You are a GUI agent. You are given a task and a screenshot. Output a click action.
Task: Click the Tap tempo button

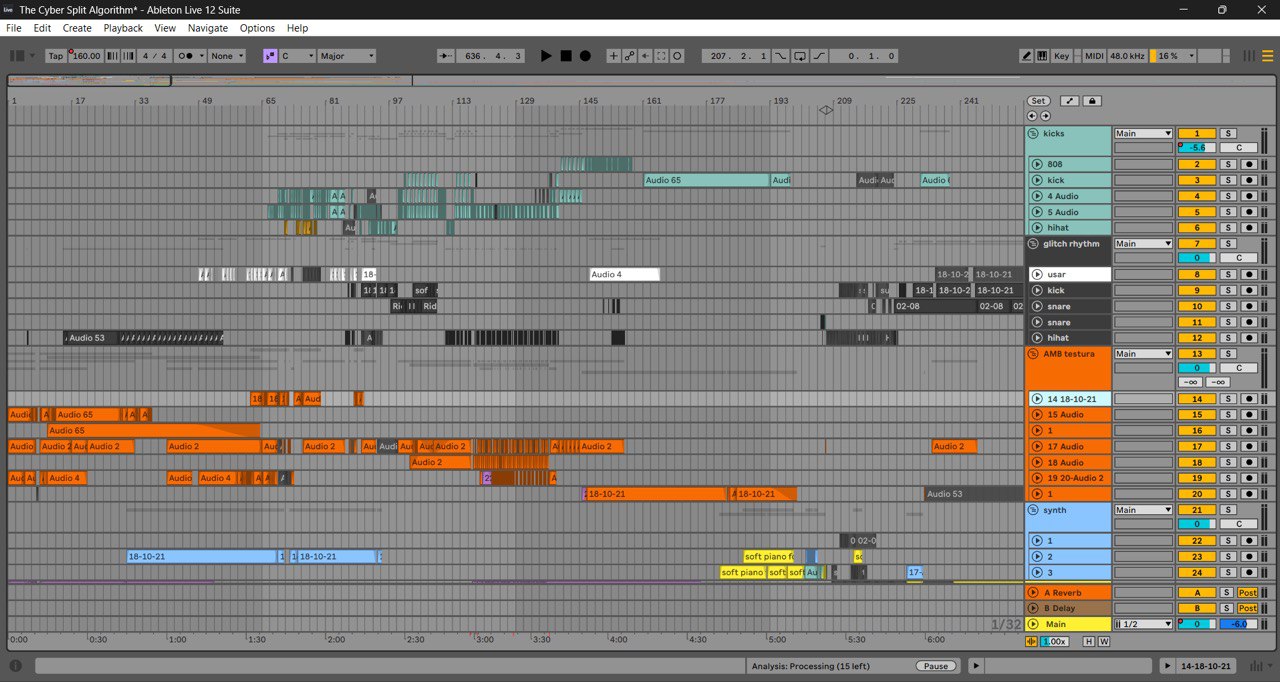tap(56, 56)
